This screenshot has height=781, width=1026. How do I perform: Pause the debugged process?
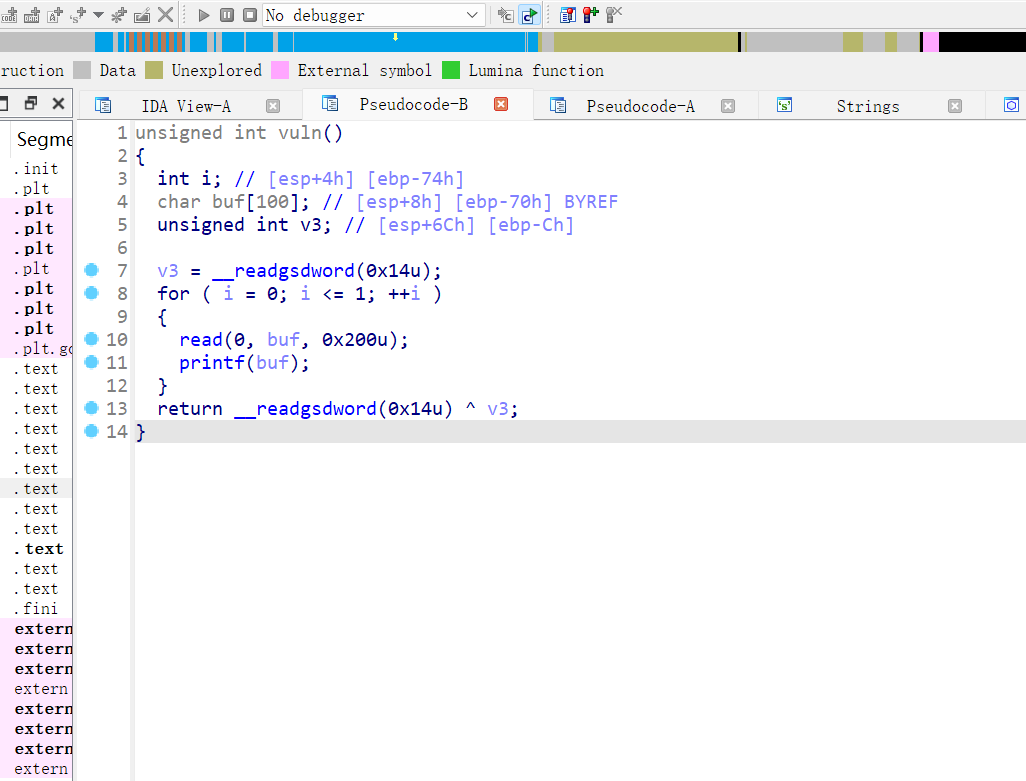pos(227,15)
